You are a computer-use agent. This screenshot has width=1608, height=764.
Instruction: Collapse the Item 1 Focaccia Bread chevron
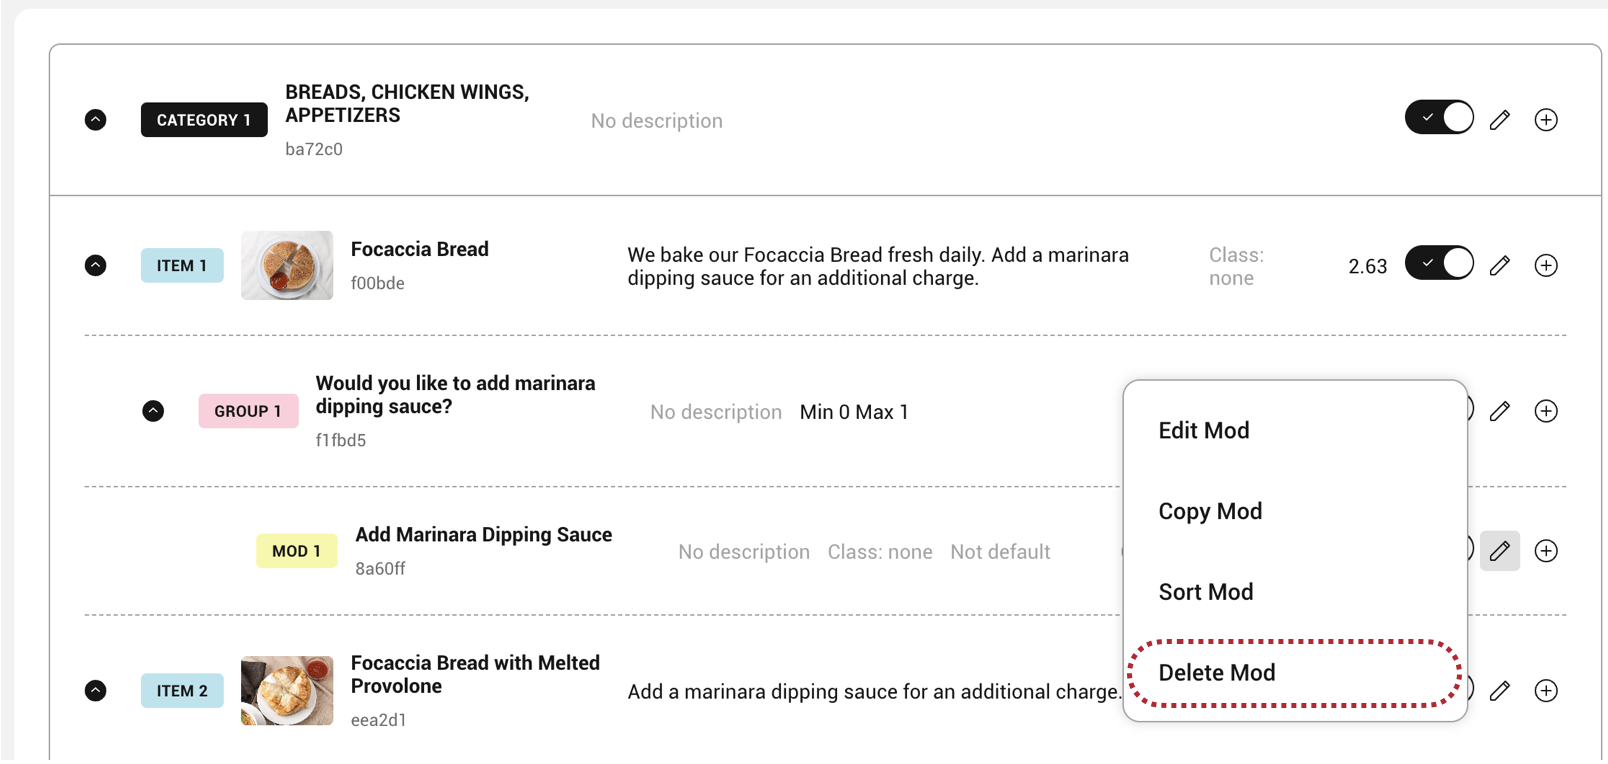(96, 265)
